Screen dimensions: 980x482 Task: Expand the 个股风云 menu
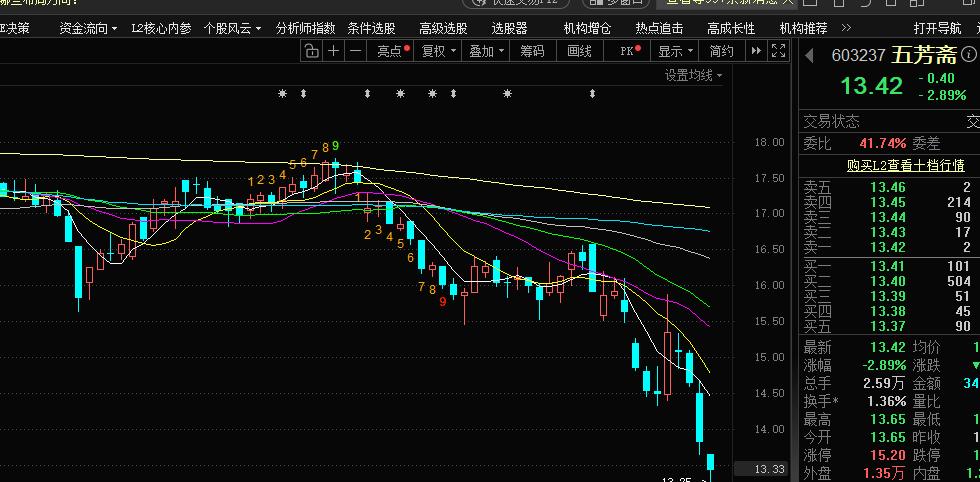pyautogui.click(x=232, y=28)
